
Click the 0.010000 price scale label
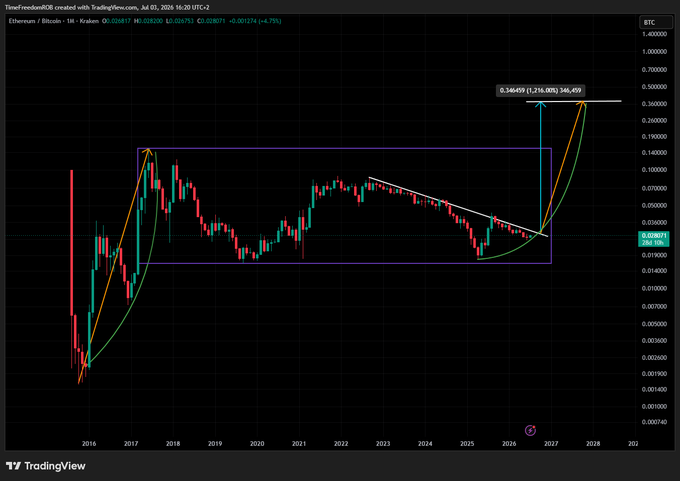point(654,288)
